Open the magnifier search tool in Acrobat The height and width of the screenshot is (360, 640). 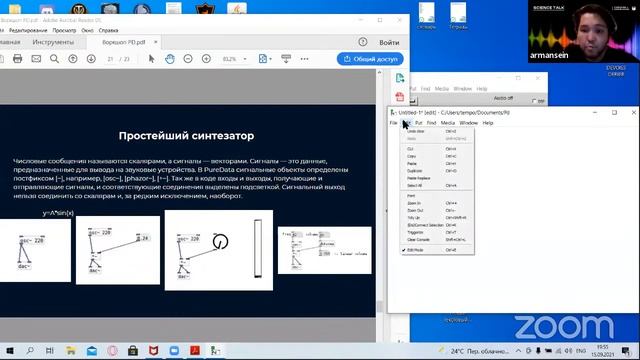[x=54, y=59]
